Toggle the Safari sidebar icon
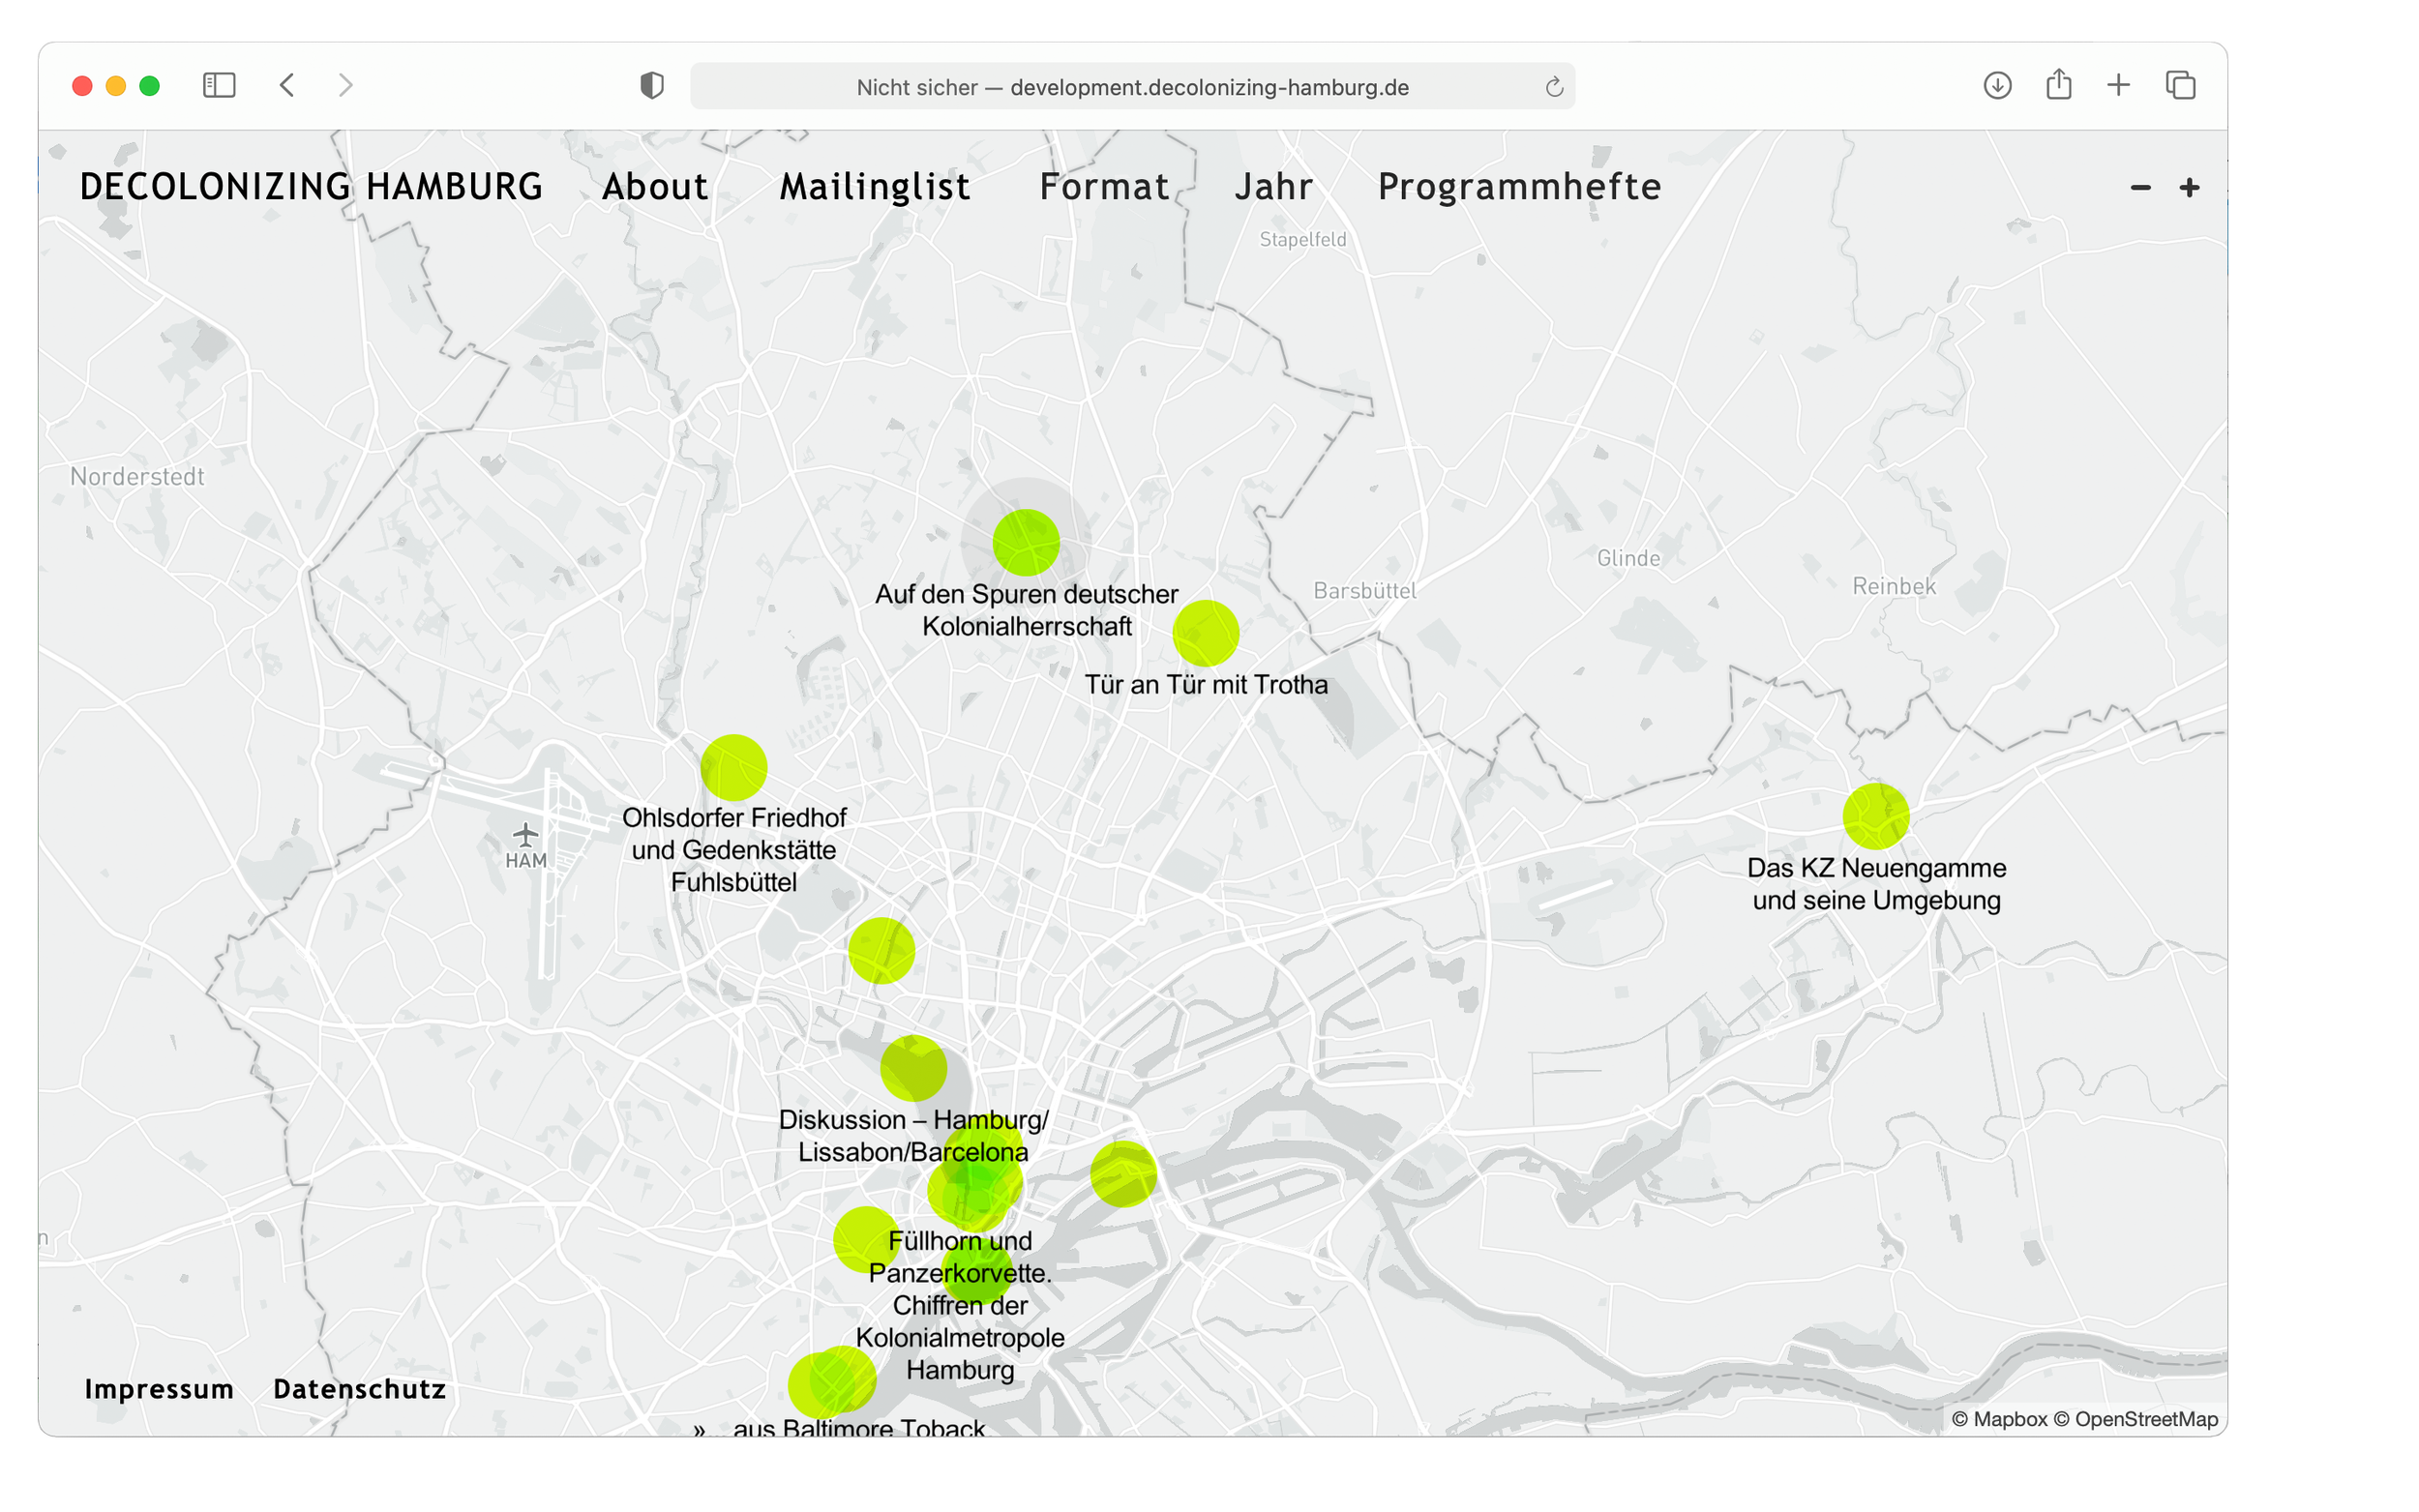 [219, 86]
